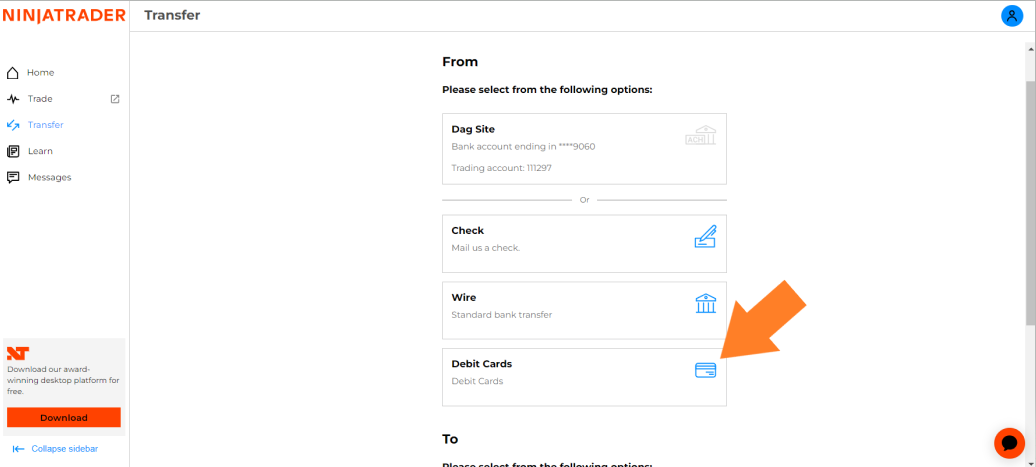Image resolution: width=1036 pixels, height=467 pixels.
Task: Select the Dag Site bank account option
Action: click(584, 149)
